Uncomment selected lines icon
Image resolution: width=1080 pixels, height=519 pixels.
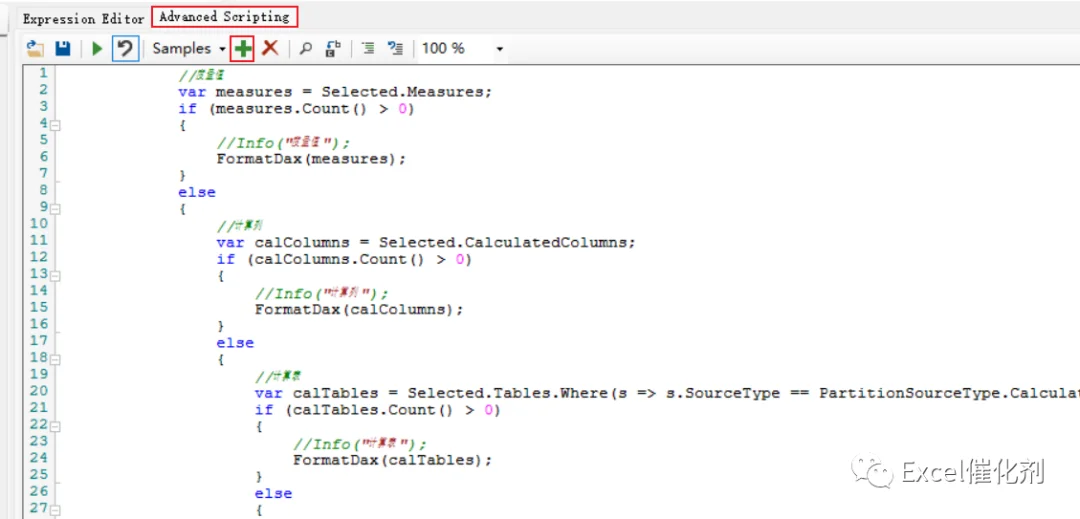[x=395, y=49]
